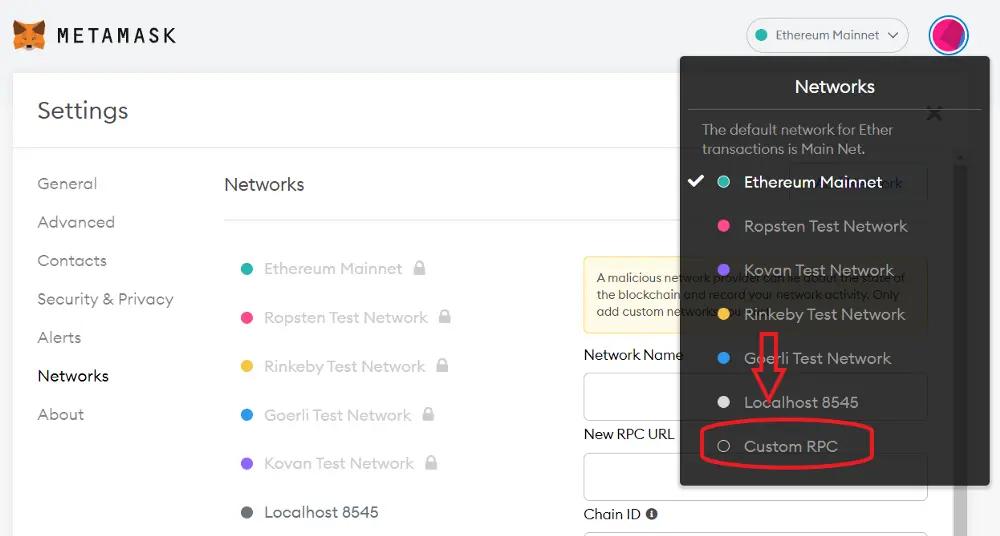Select Goerli Test Network in the settings list
Viewport: 1000px width, 536px height.
(x=337, y=415)
